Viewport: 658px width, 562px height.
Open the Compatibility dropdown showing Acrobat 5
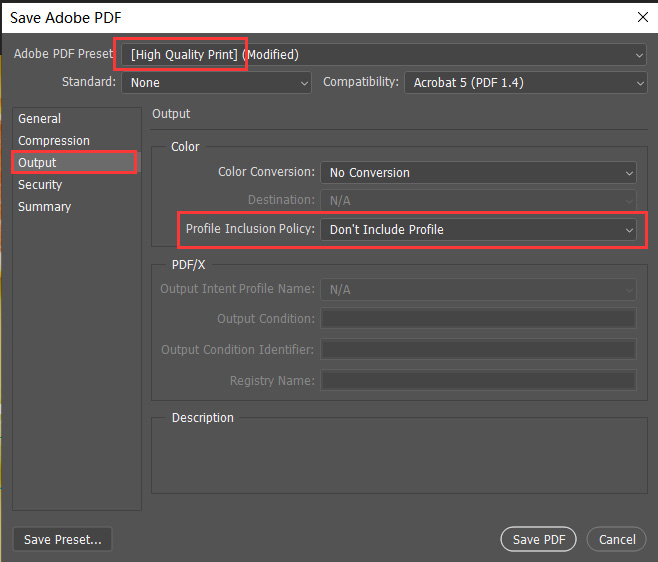(525, 83)
